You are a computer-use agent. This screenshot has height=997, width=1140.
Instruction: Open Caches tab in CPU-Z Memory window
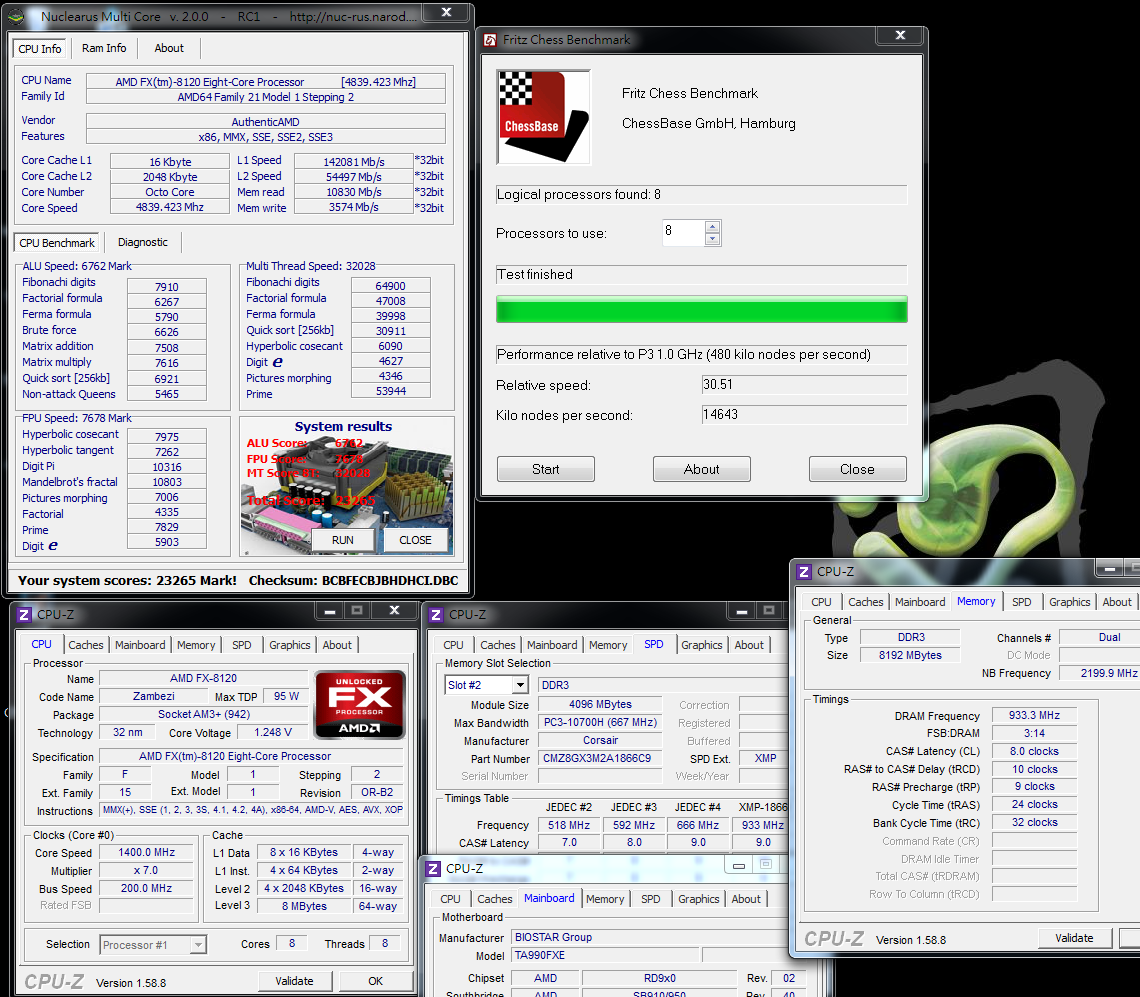point(865,602)
